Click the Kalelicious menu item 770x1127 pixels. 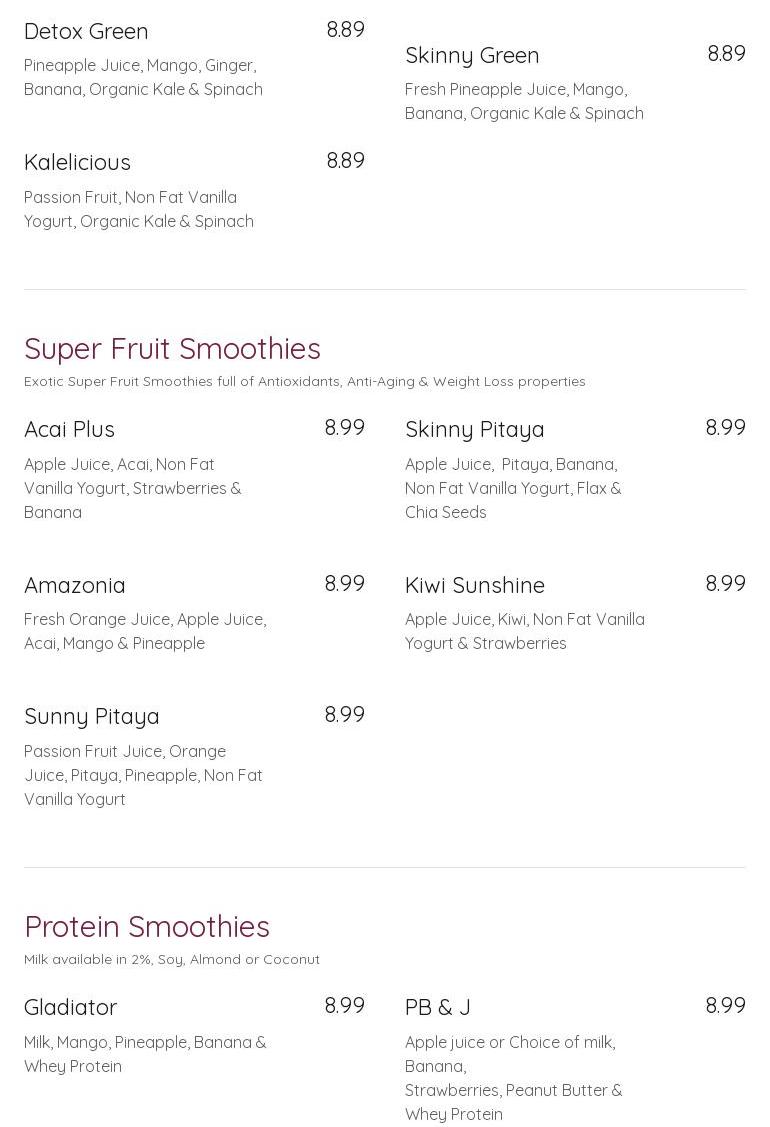point(77,162)
